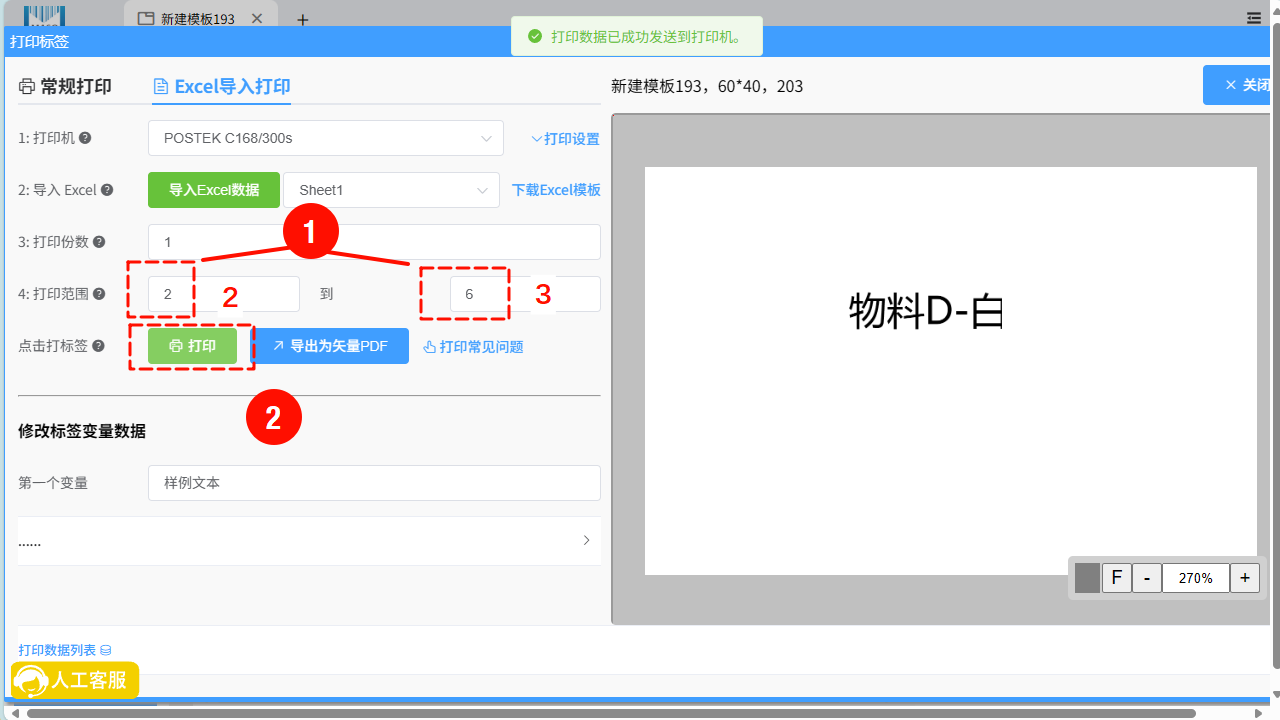The image size is (1280, 720).
Task: Select the Excel导入打印 tab
Action: [x=221, y=87]
